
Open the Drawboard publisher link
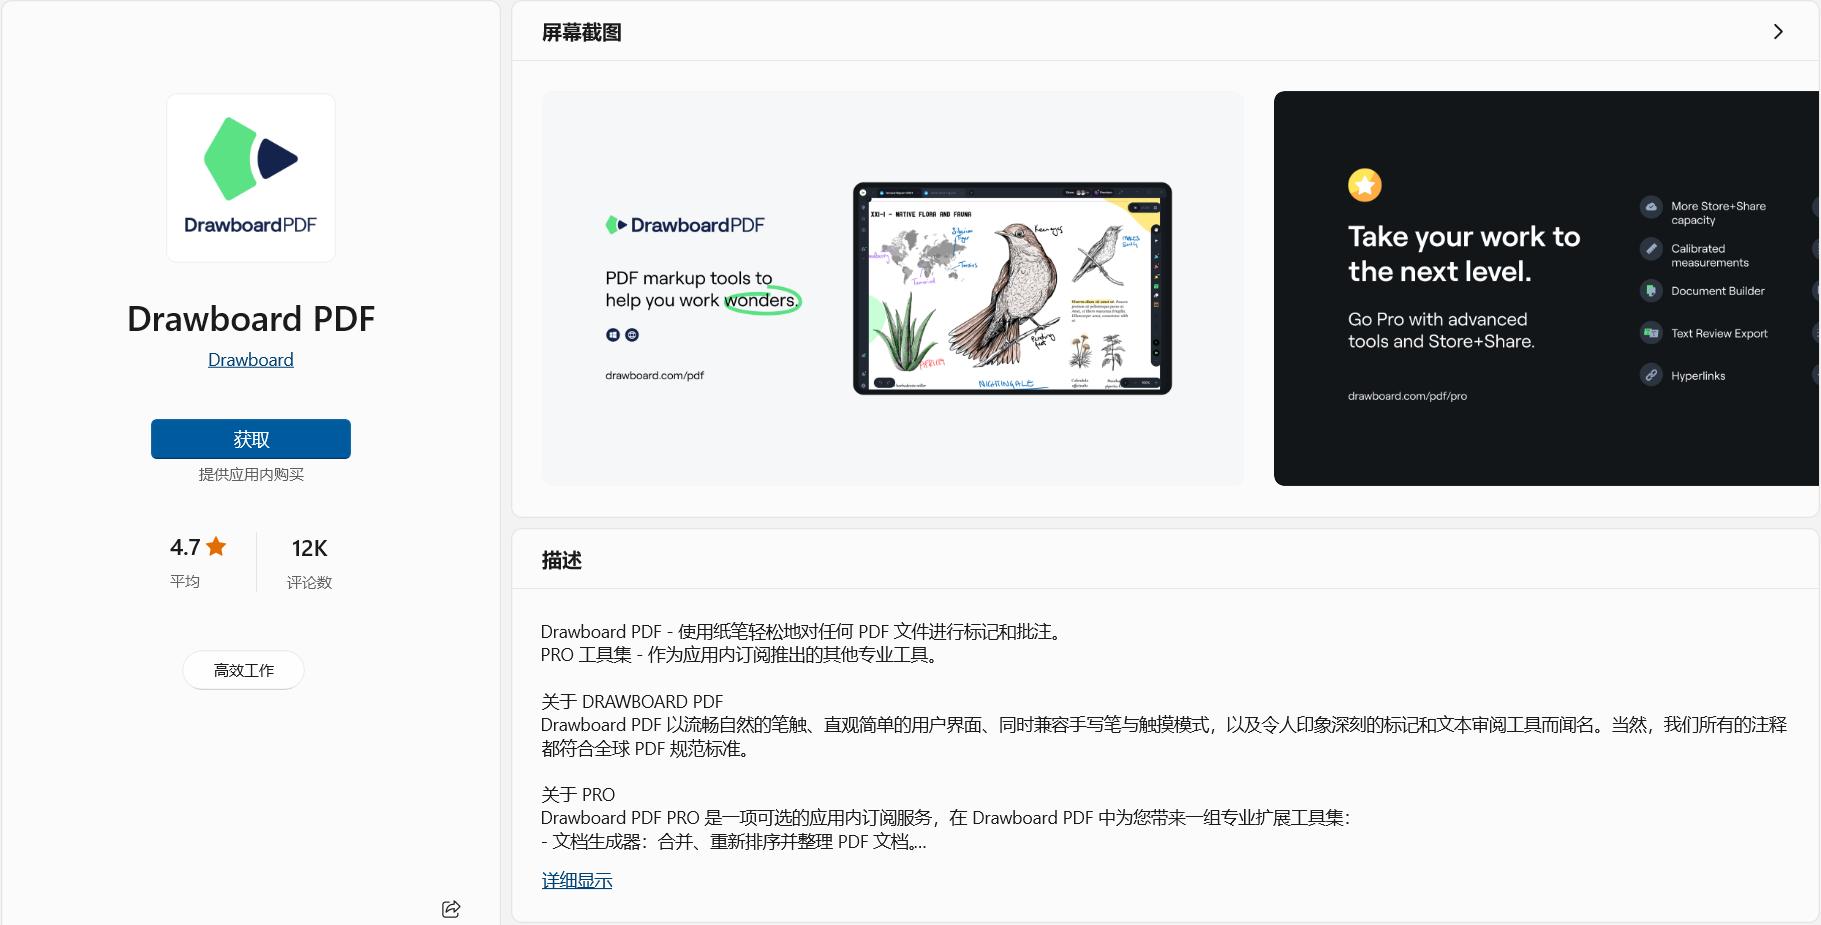pyautogui.click(x=250, y=359)
